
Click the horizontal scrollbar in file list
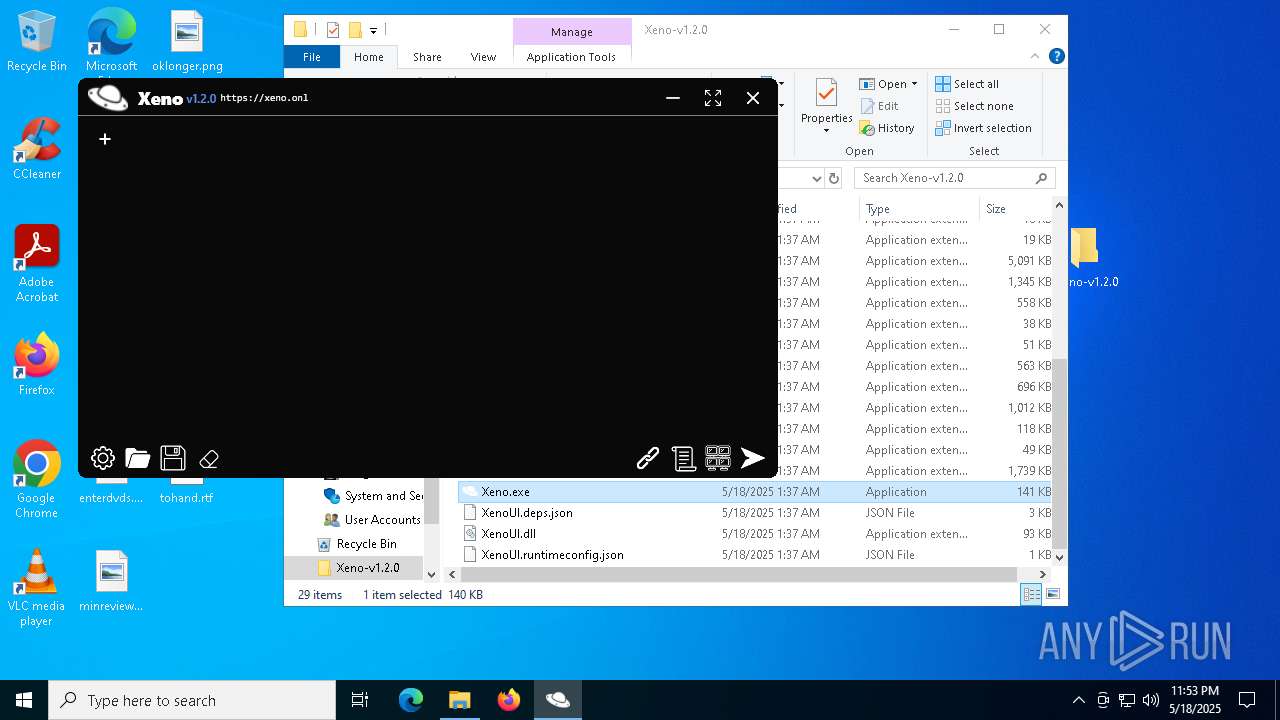[x=739, y=575]
